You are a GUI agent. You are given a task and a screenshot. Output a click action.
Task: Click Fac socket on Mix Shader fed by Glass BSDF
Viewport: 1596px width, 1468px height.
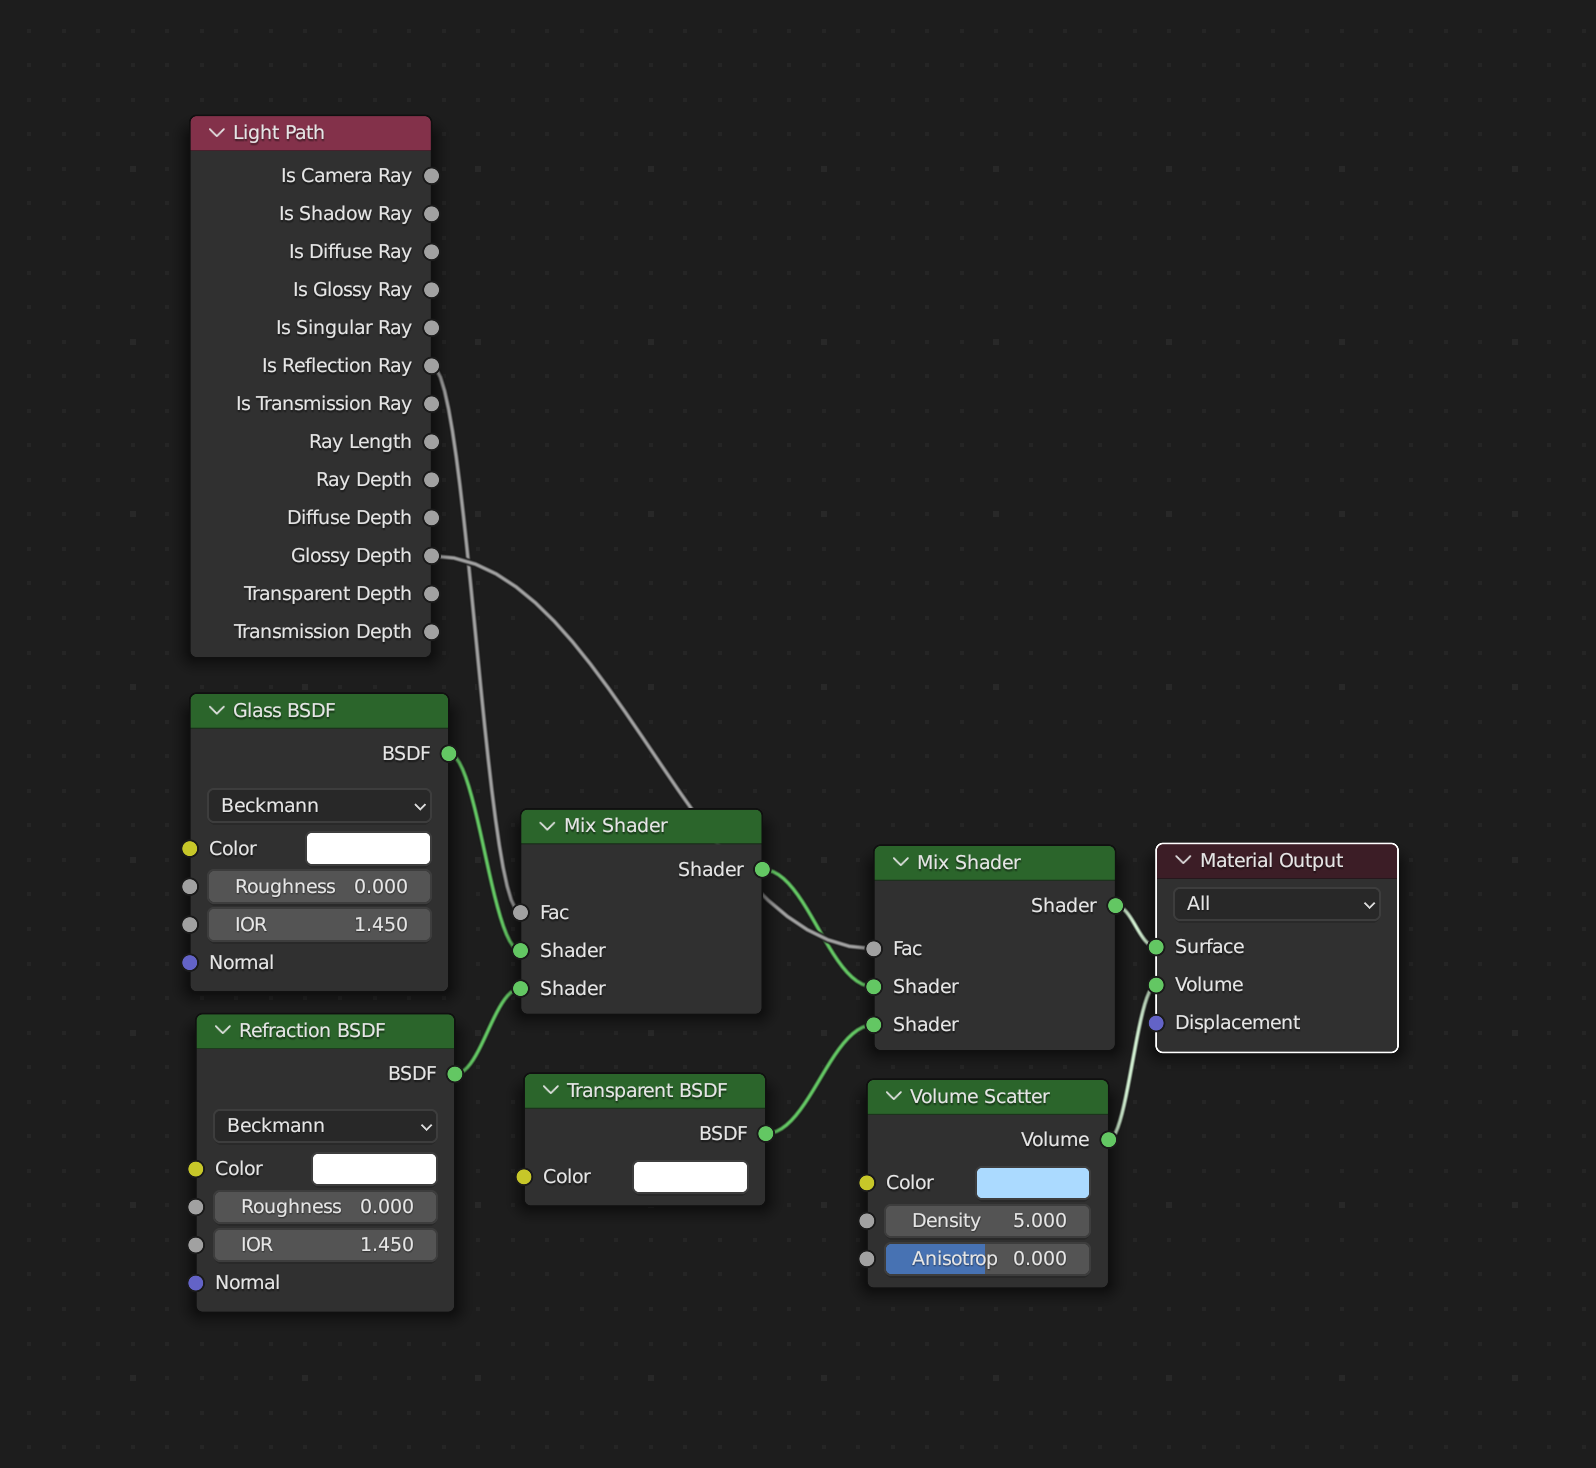(521, 912)
